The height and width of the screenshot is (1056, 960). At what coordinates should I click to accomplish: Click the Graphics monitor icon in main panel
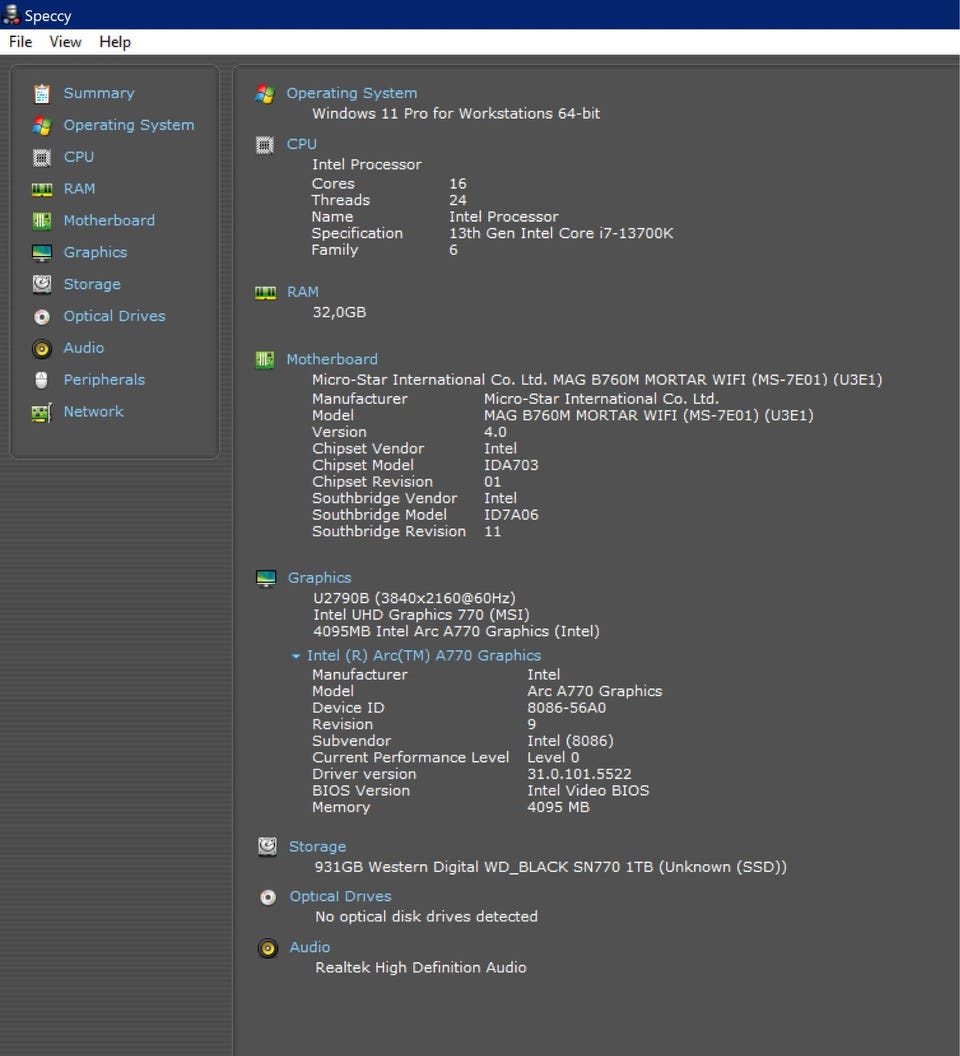(266, 579)
